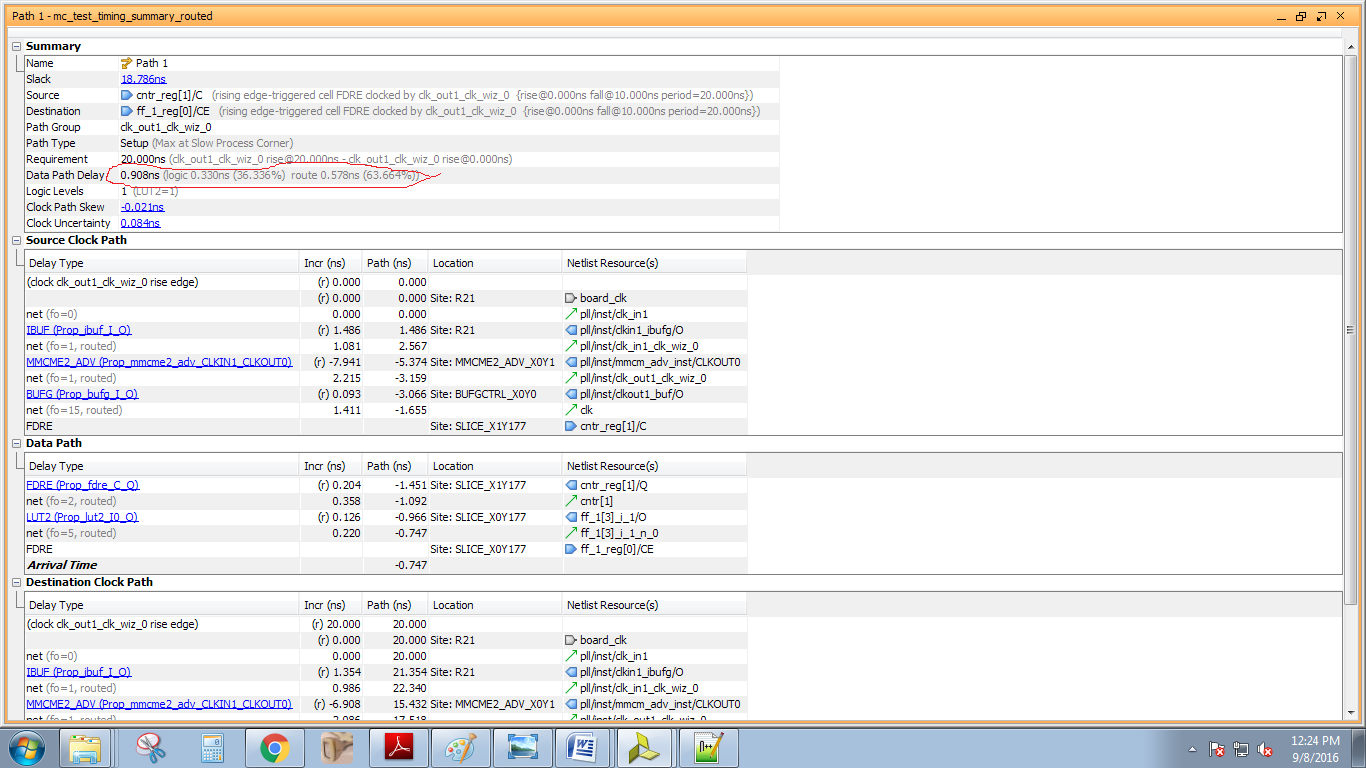Collapse the Destination Clock Path section
This screenshot has width=1366, height=768.
tap(16, 582)
